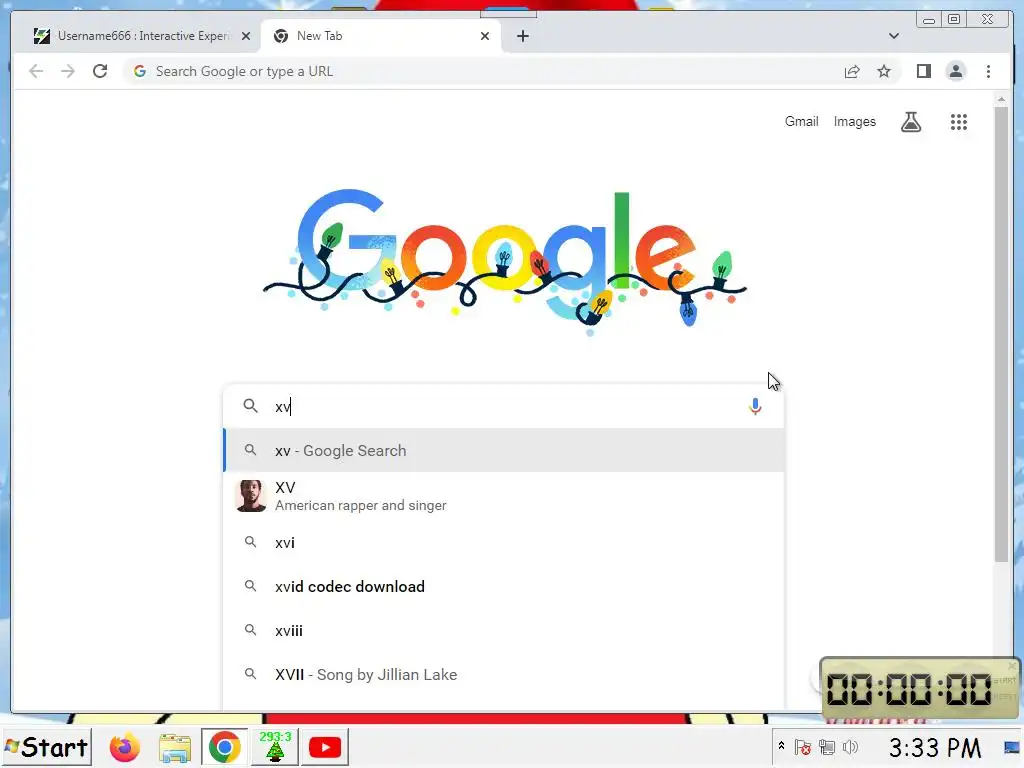Click the show desktop icon beside clock
Image resolution: width=1024 pixels, height=768 pixels.
pyautogui.click(x=1012, y=748)
